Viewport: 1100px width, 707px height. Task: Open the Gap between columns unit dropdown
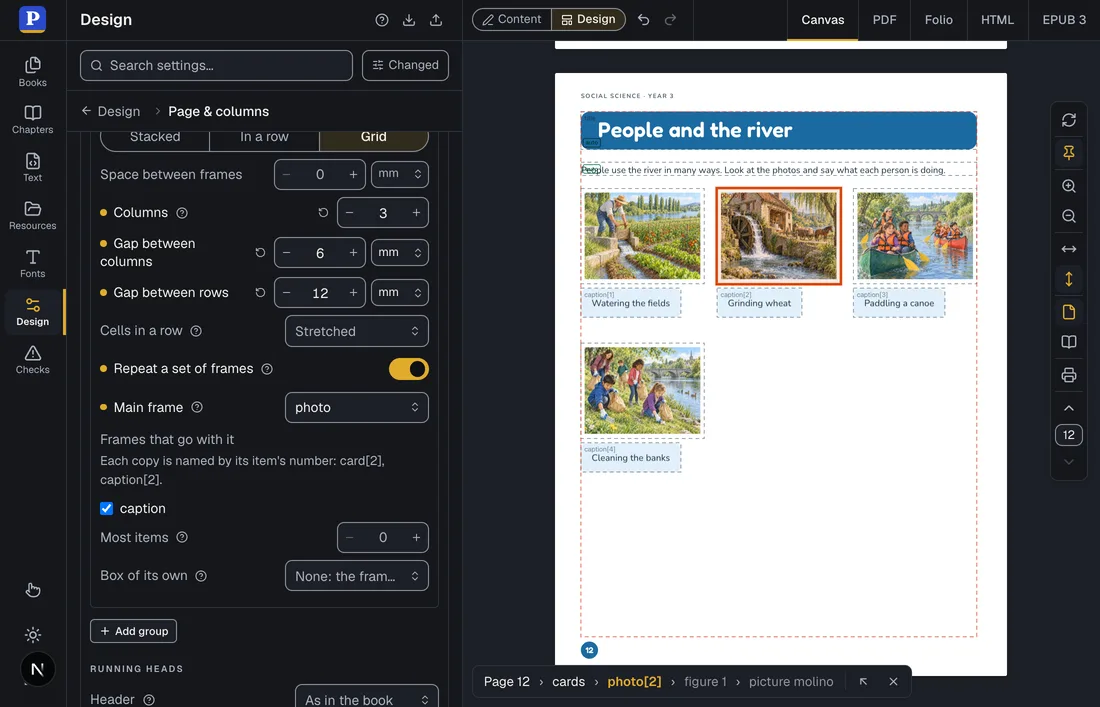point(400,252)
